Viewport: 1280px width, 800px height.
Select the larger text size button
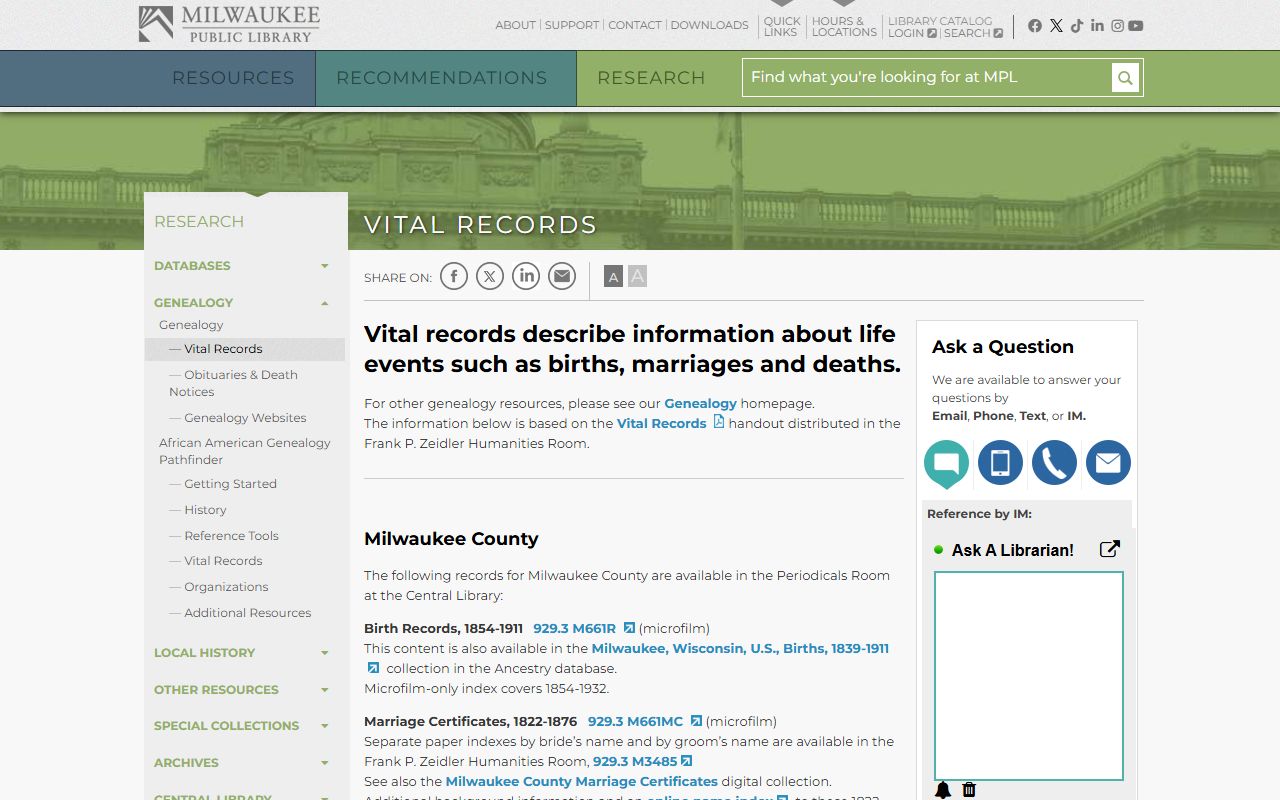pos(637,276)
